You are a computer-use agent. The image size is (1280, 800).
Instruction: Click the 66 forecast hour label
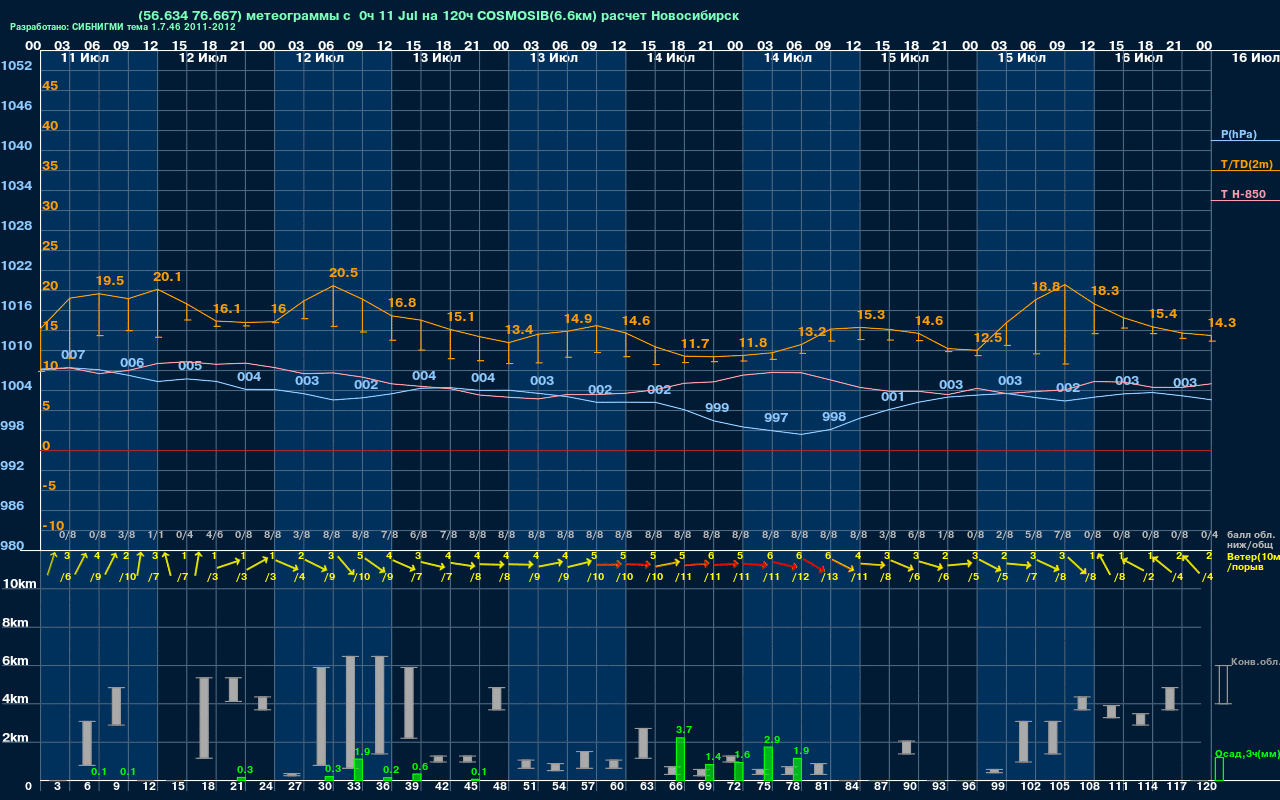click(x=677, y=787)
